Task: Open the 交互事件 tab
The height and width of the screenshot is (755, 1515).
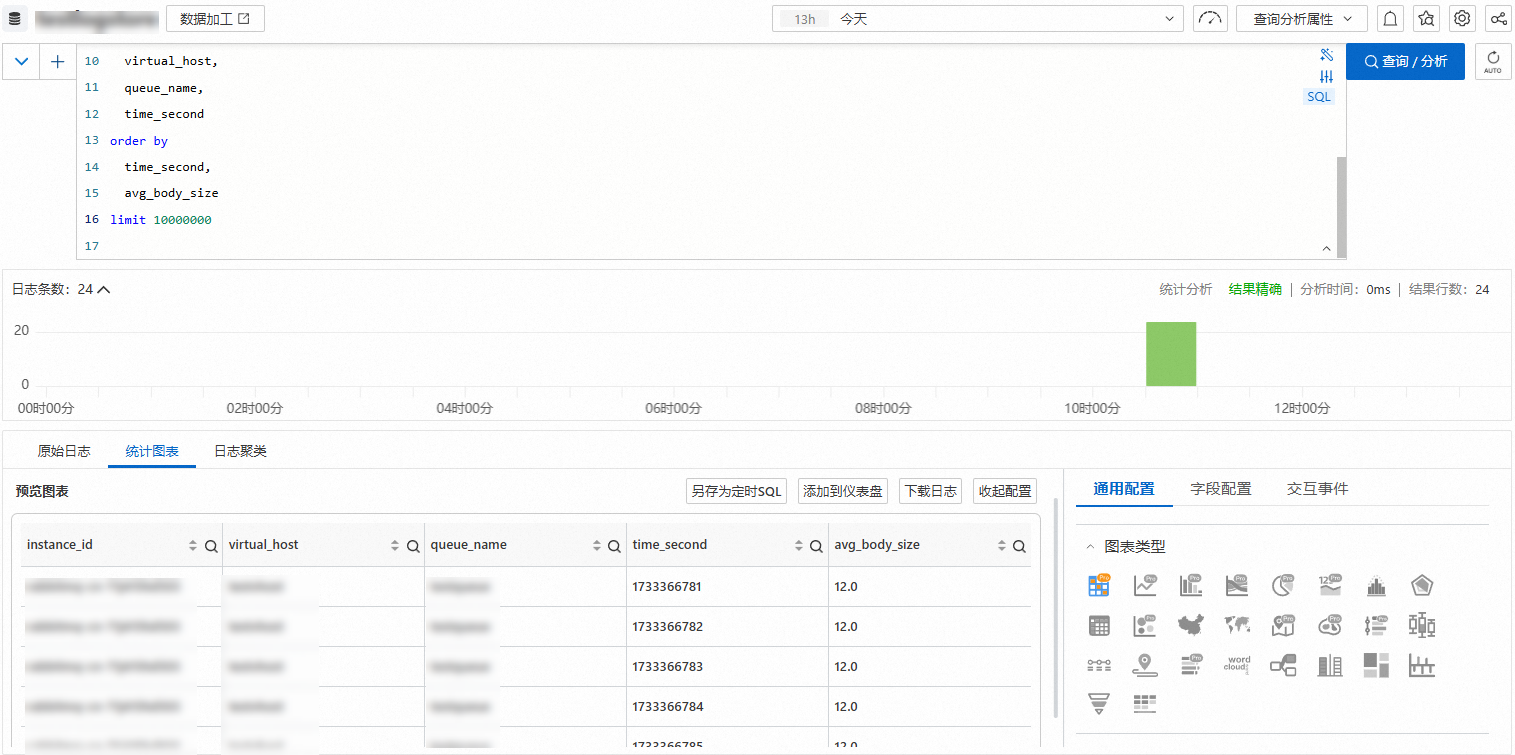Action: (x=1317, y=489)
